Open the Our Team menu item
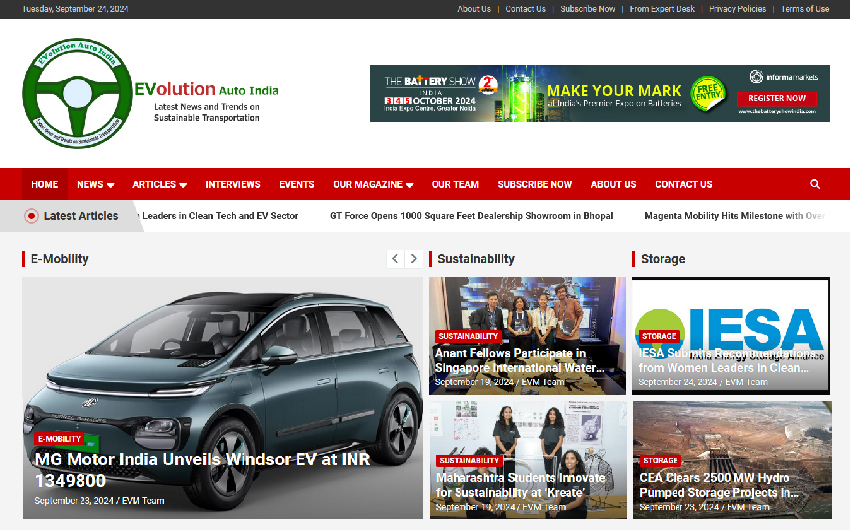 coord(455,184)
